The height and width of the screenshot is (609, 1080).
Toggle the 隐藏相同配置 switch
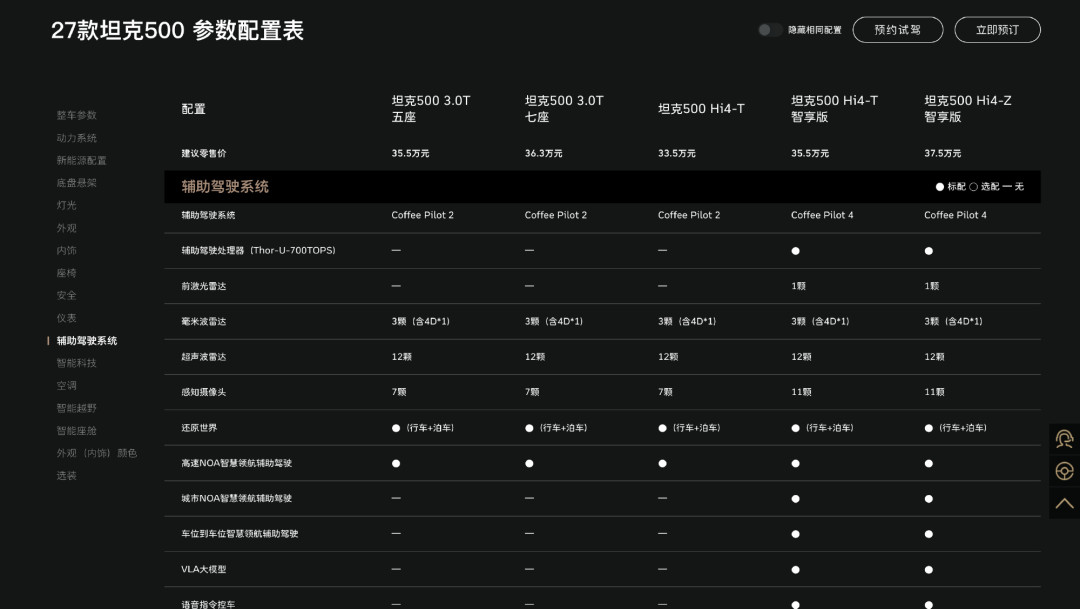(x=769, y=30)
